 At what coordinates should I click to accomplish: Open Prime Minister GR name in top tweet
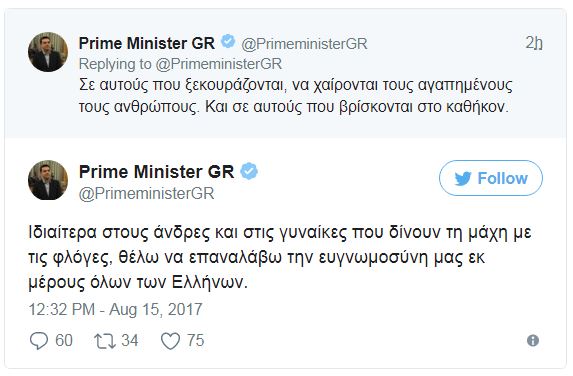147,43
